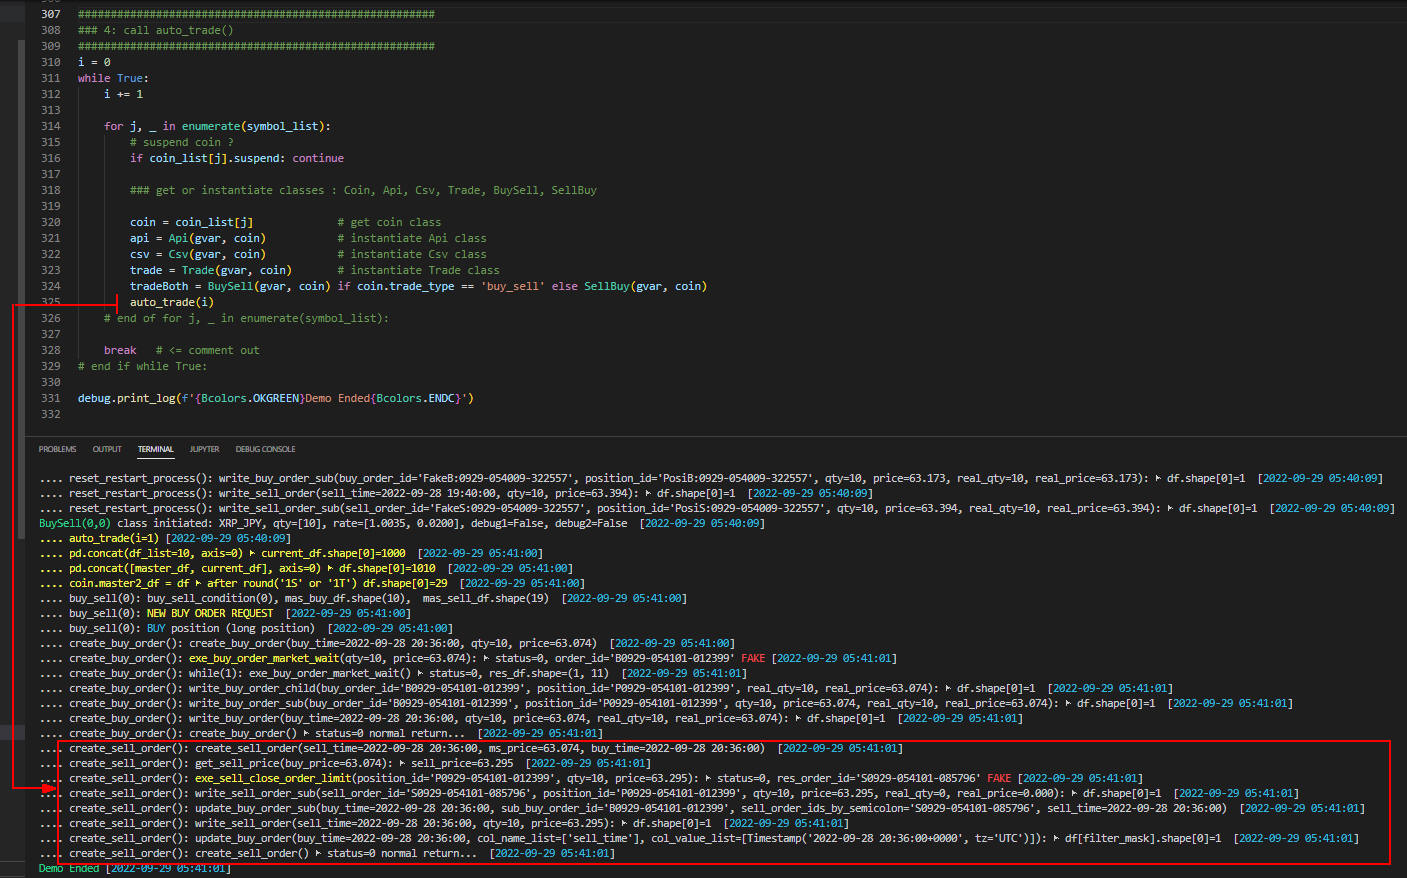
Task: Click the 'Demo Ended' terminal output line
Action: [x=135, y=868]
